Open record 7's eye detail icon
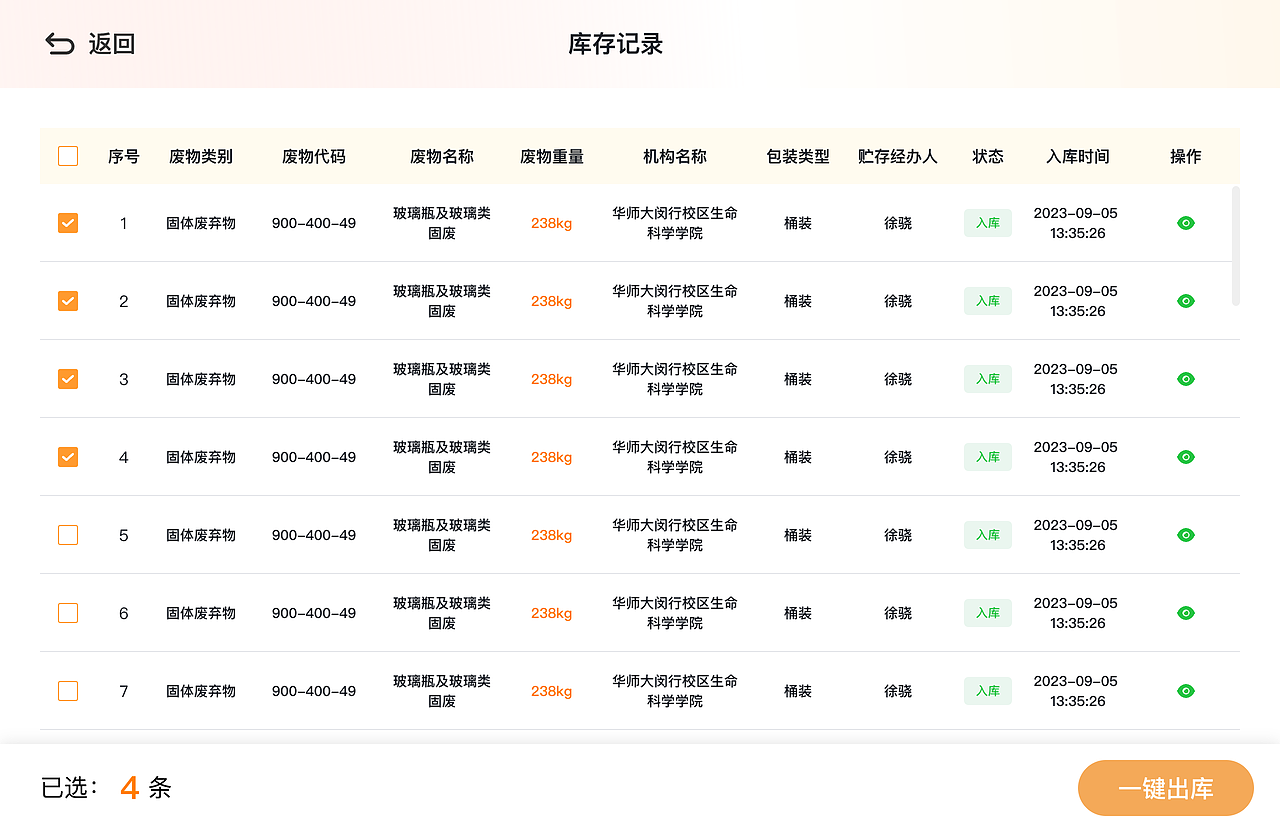Image resolution: width=1280 pixels, height=832 pixels. [x=1185, y=691]
